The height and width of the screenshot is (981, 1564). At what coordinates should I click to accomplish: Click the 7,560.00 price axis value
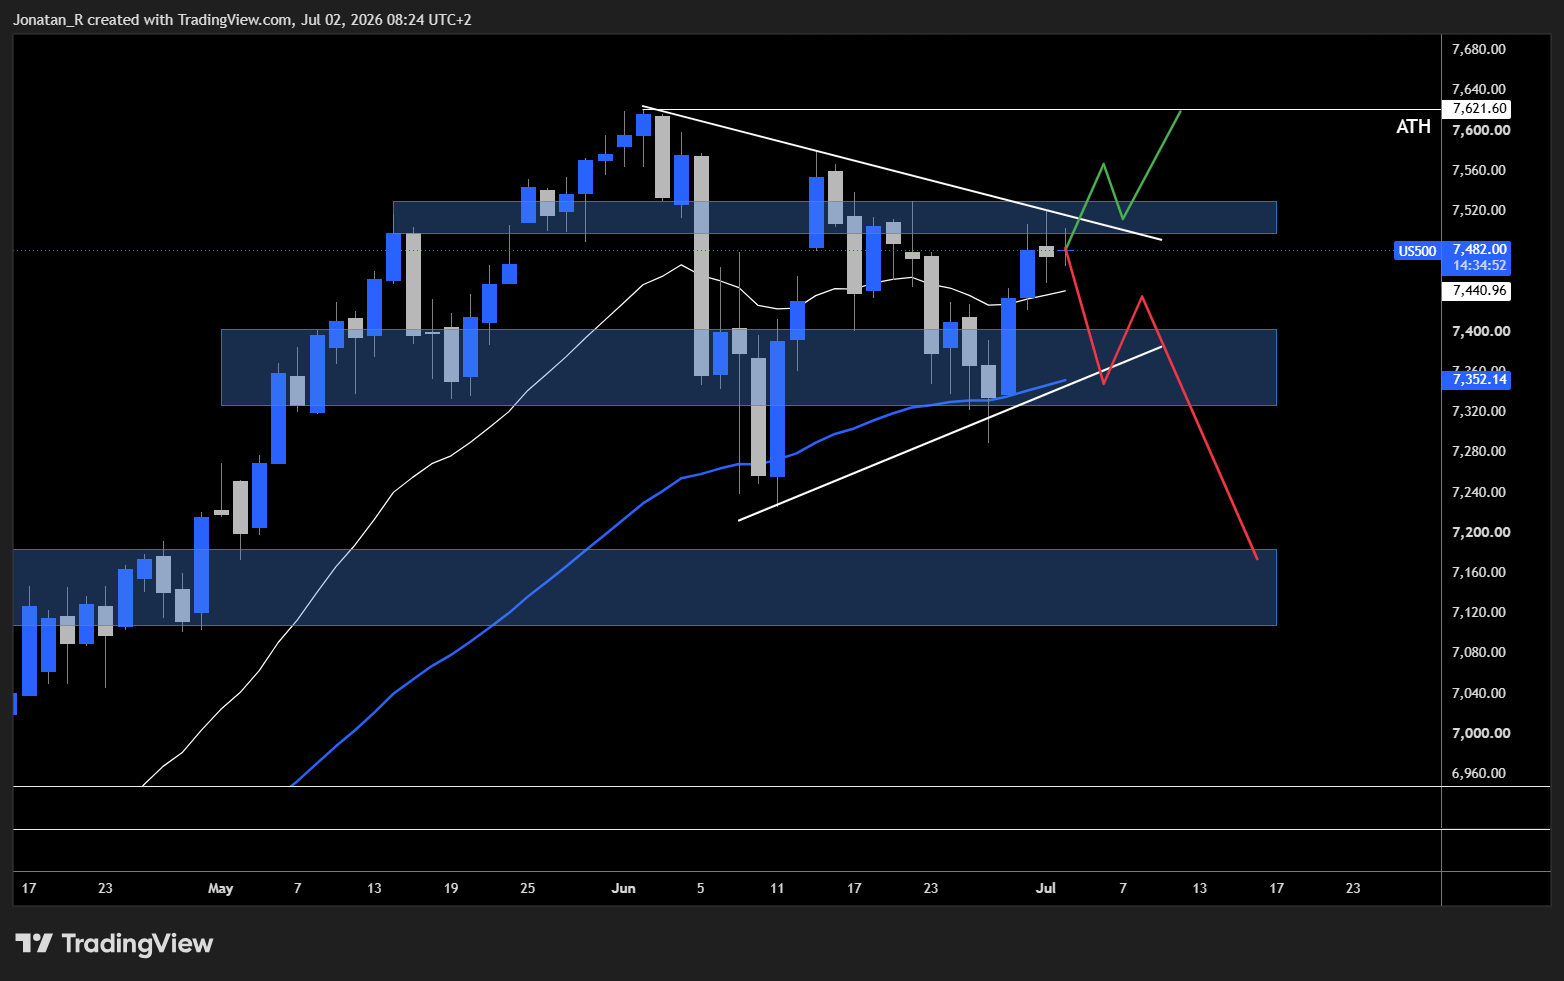[x=1479, y=170]
